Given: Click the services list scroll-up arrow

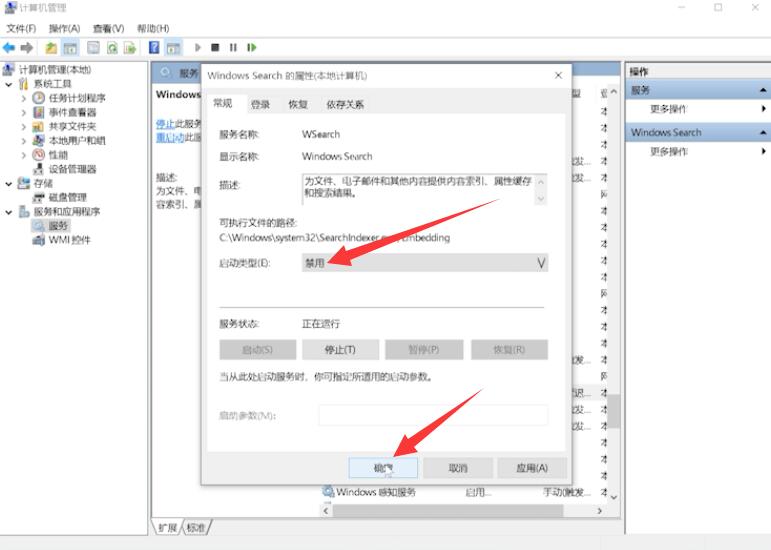Looking at the screenshot, I should point(614,92).
